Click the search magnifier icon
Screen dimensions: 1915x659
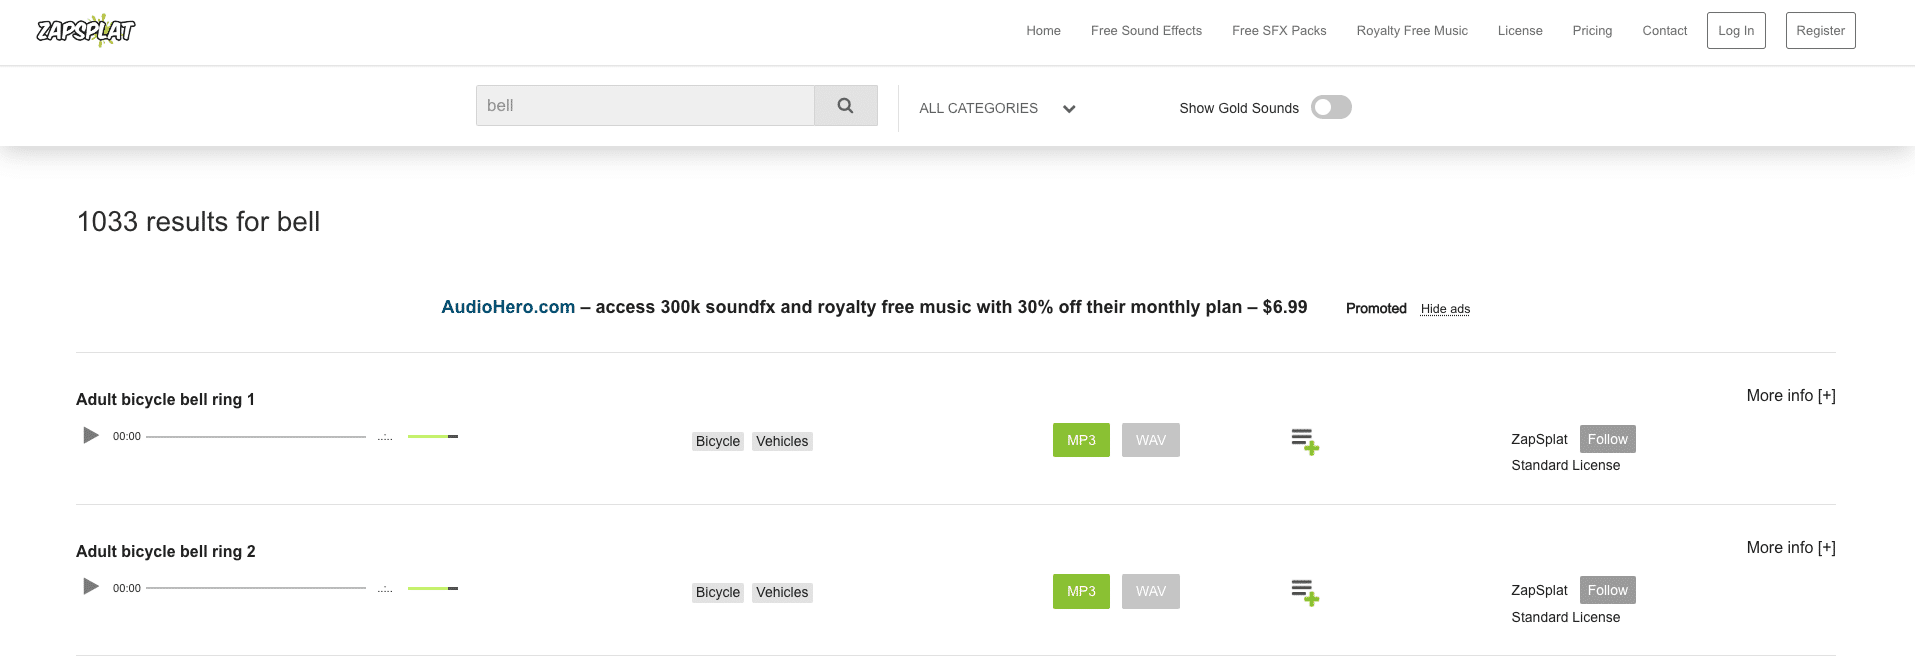tap(846, 105)
